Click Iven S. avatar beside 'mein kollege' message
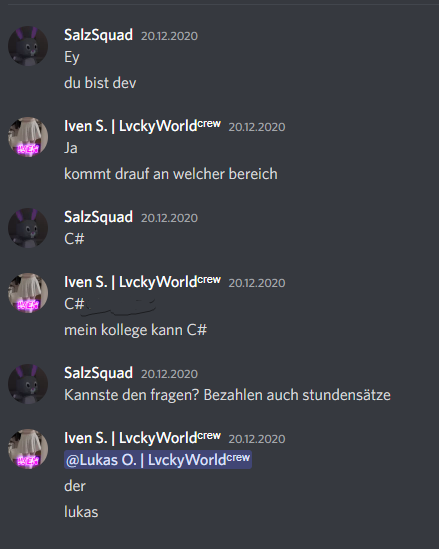 coord(28,293)
